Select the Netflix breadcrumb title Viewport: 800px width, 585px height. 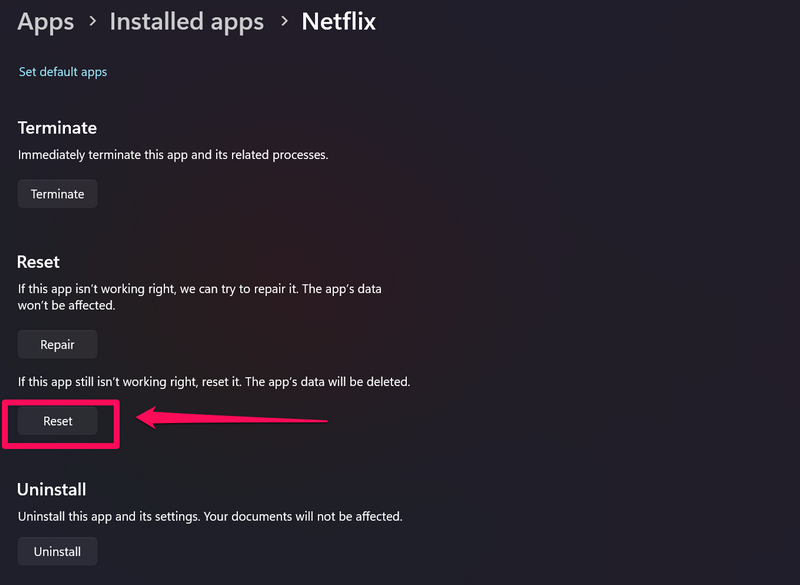click(339, 21)
